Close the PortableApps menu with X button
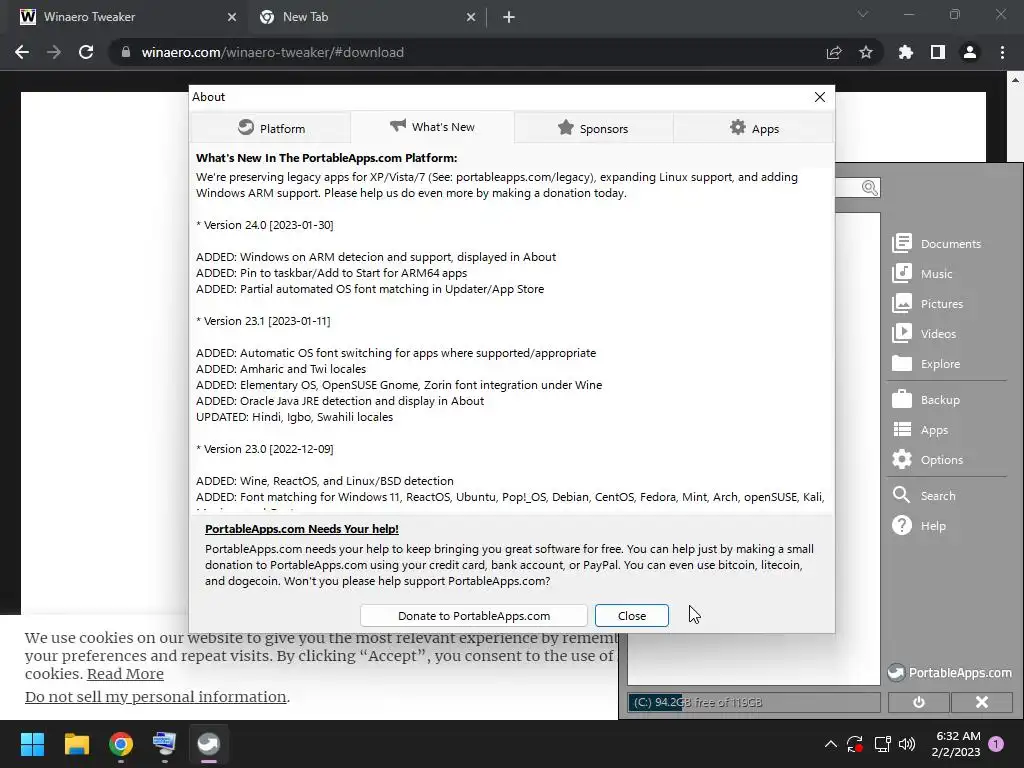This screenshot has height=768, width=1024. 982,702
